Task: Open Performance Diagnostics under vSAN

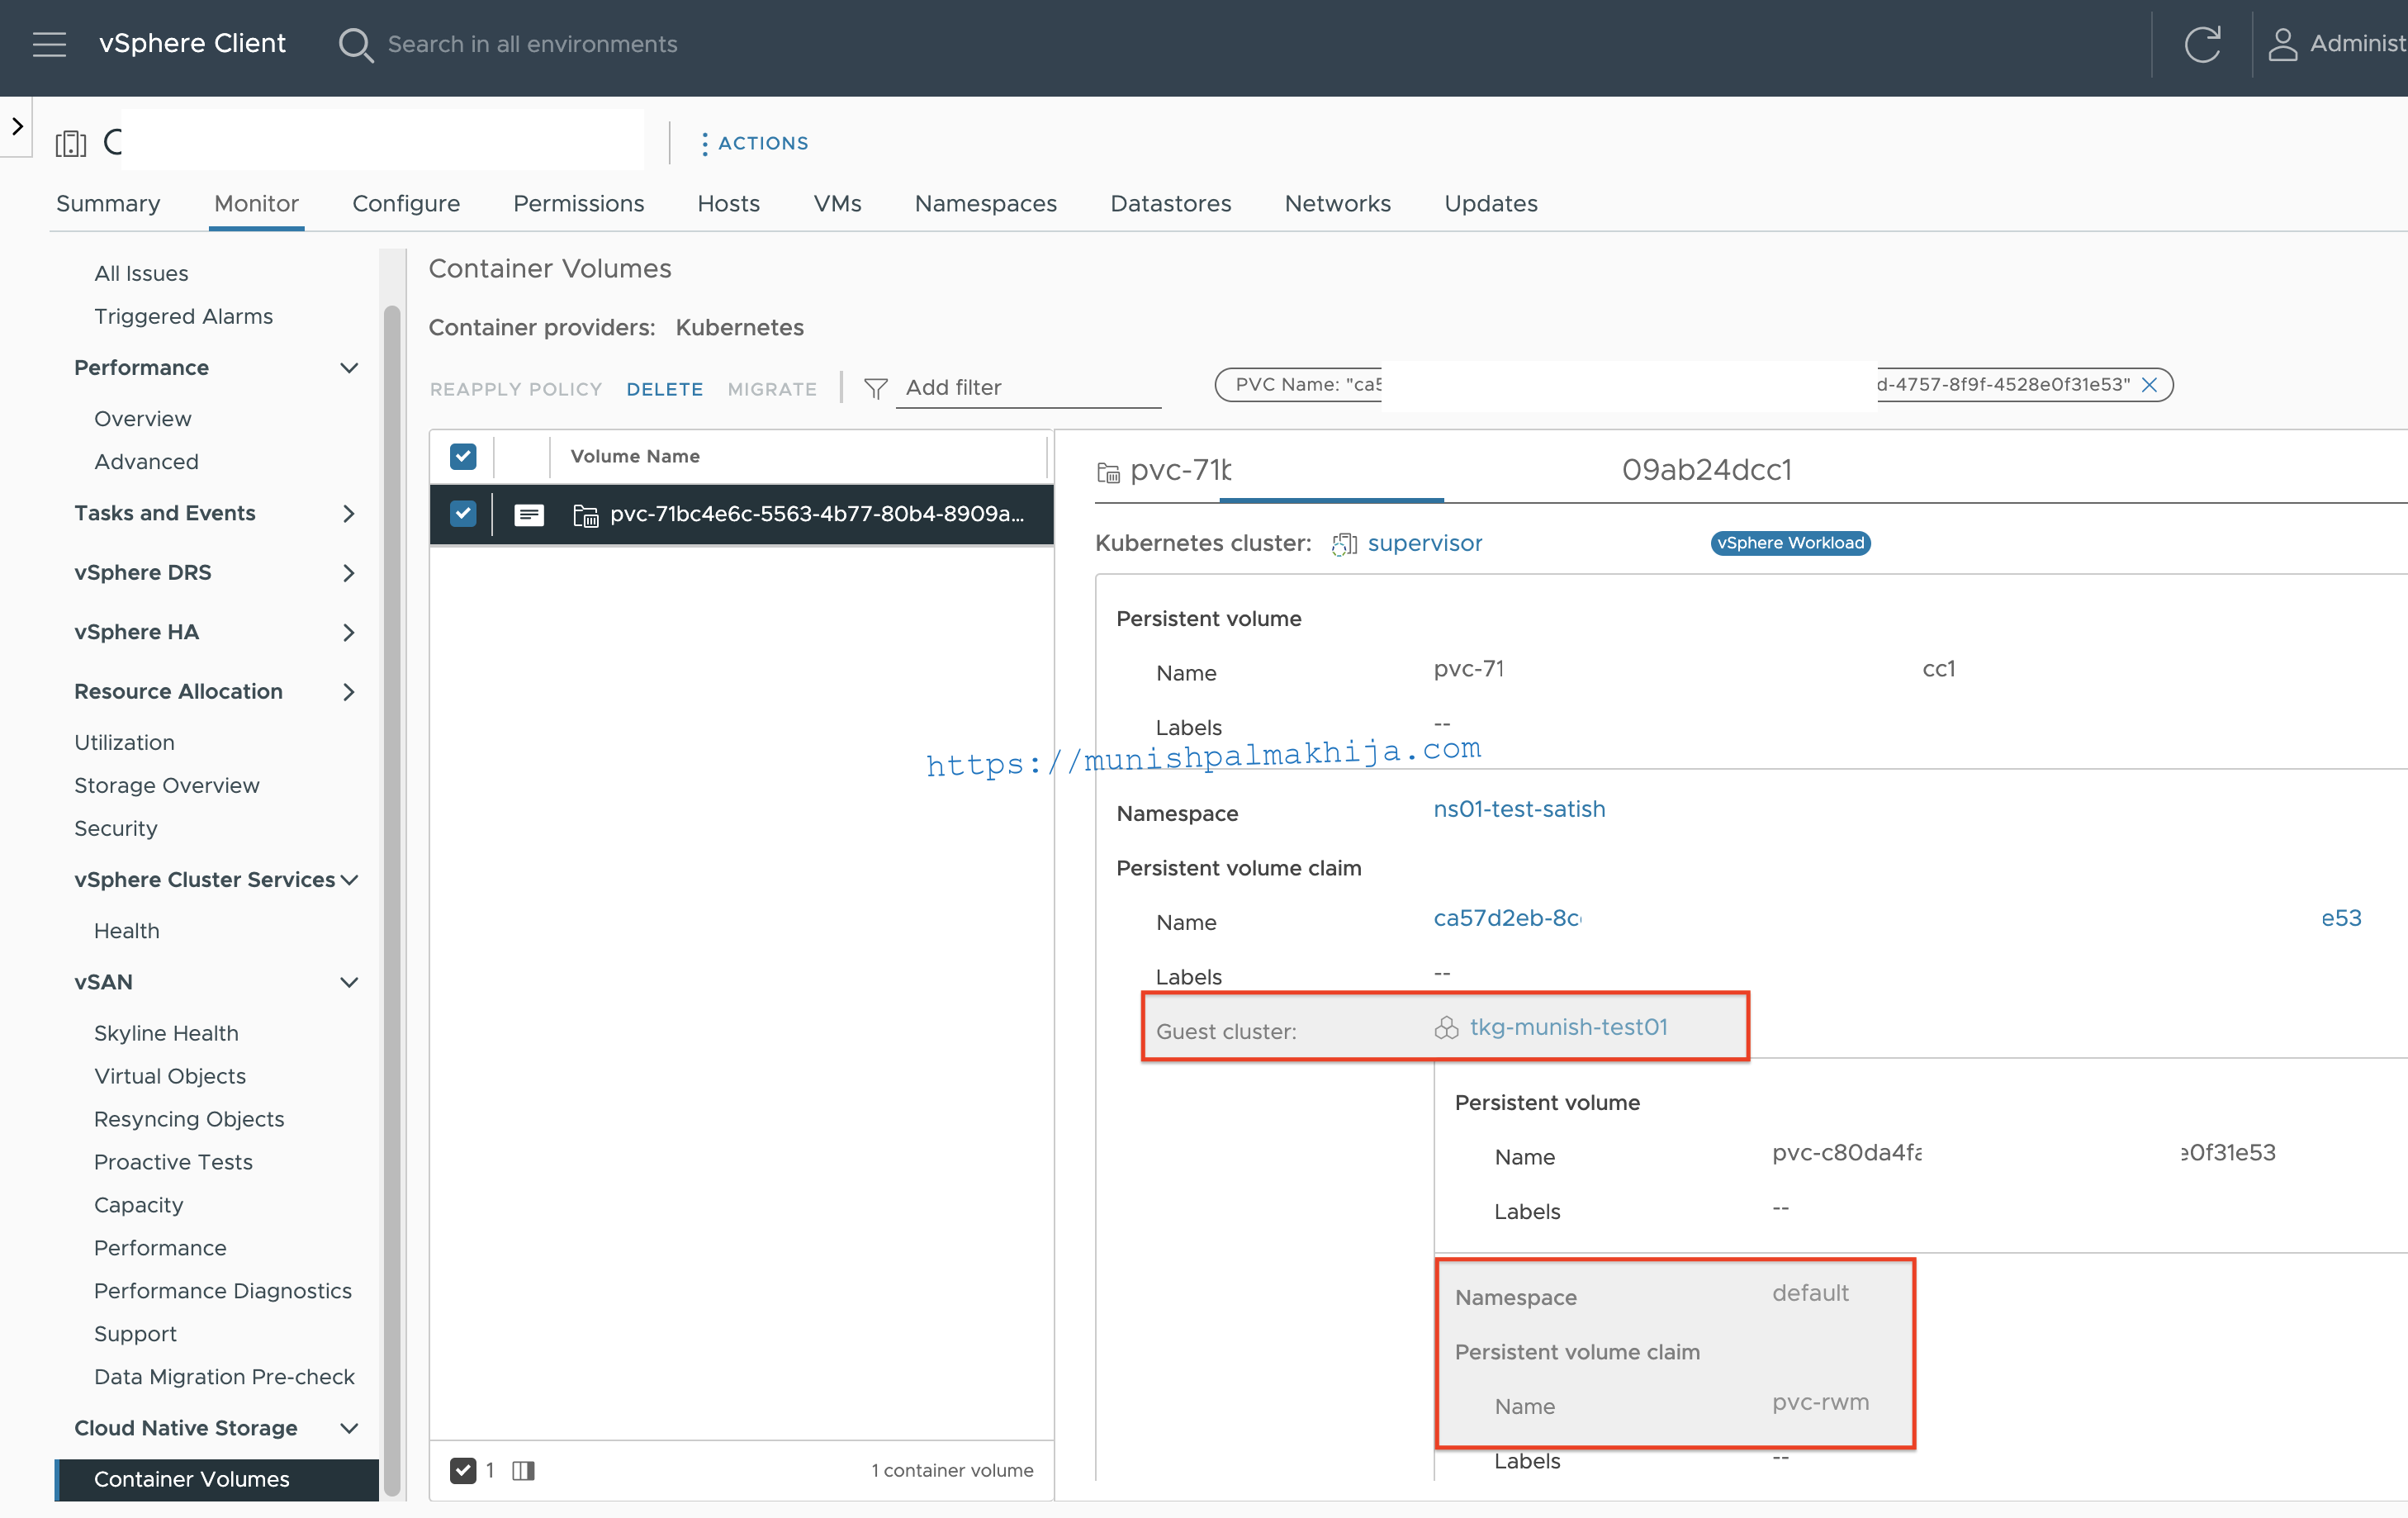Action: pyautogui.click(x=223, y=1291)
